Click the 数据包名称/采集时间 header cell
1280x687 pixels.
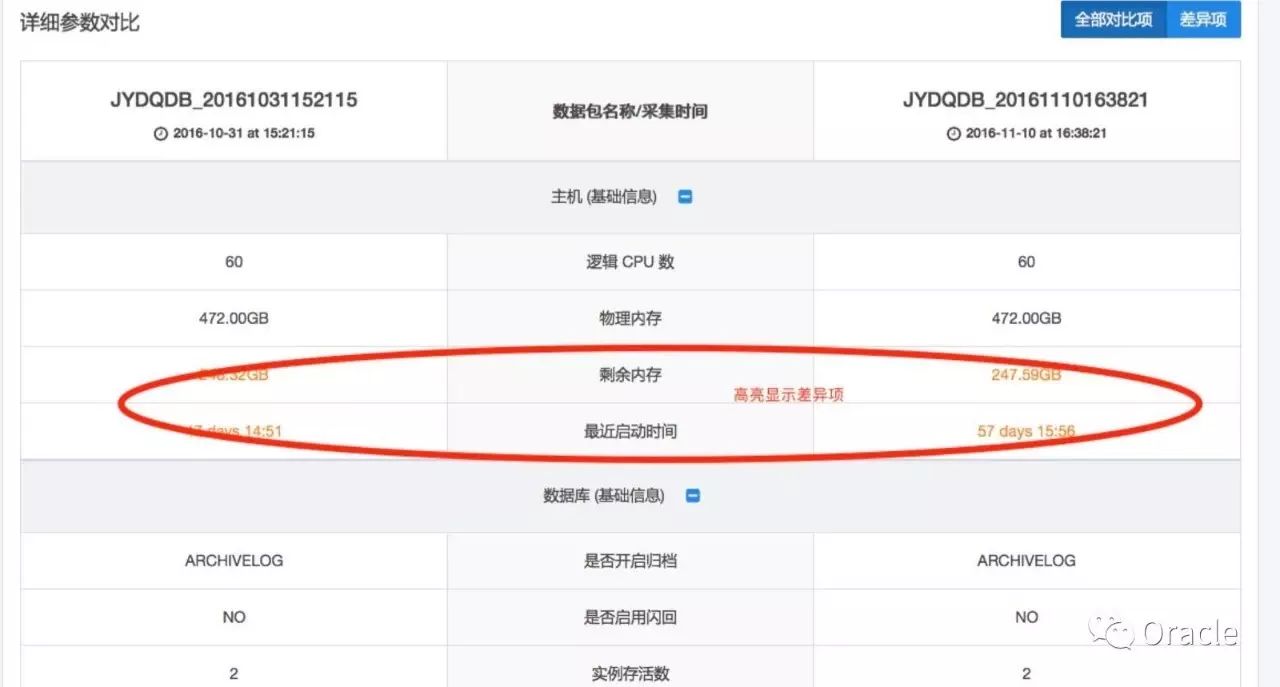[x=630, y=111]
